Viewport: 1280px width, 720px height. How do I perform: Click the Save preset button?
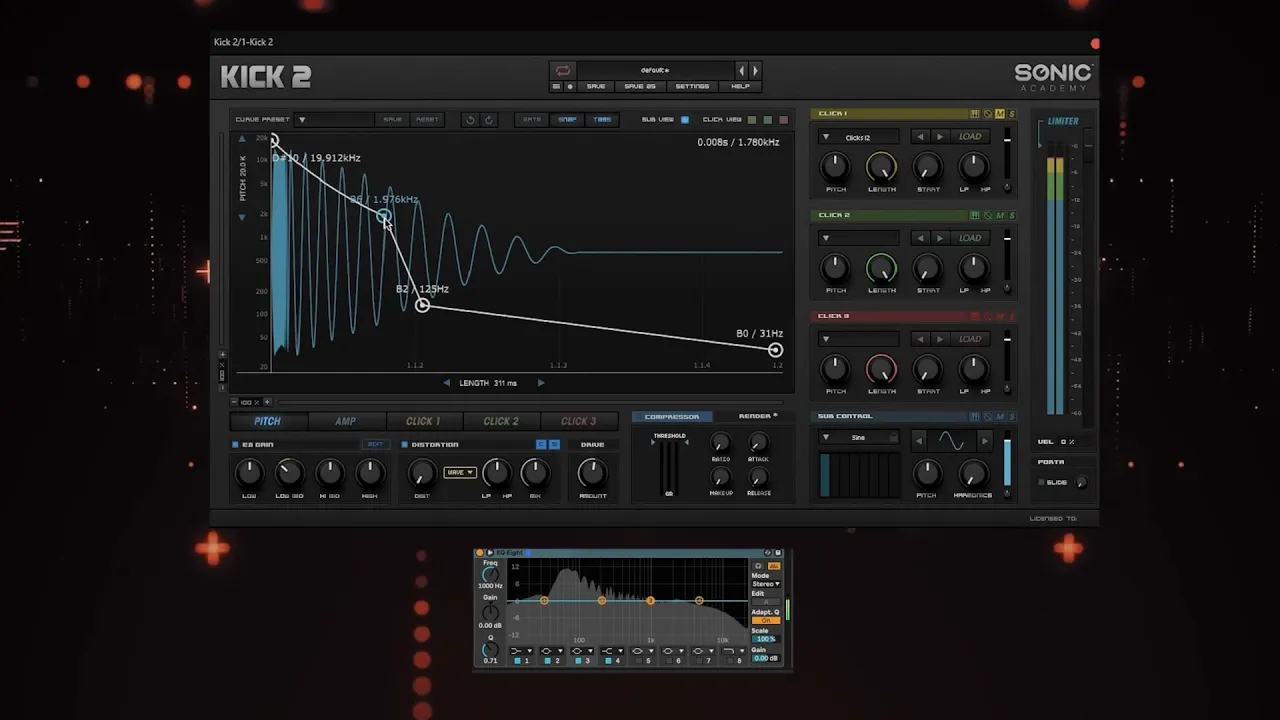point(596,86)
